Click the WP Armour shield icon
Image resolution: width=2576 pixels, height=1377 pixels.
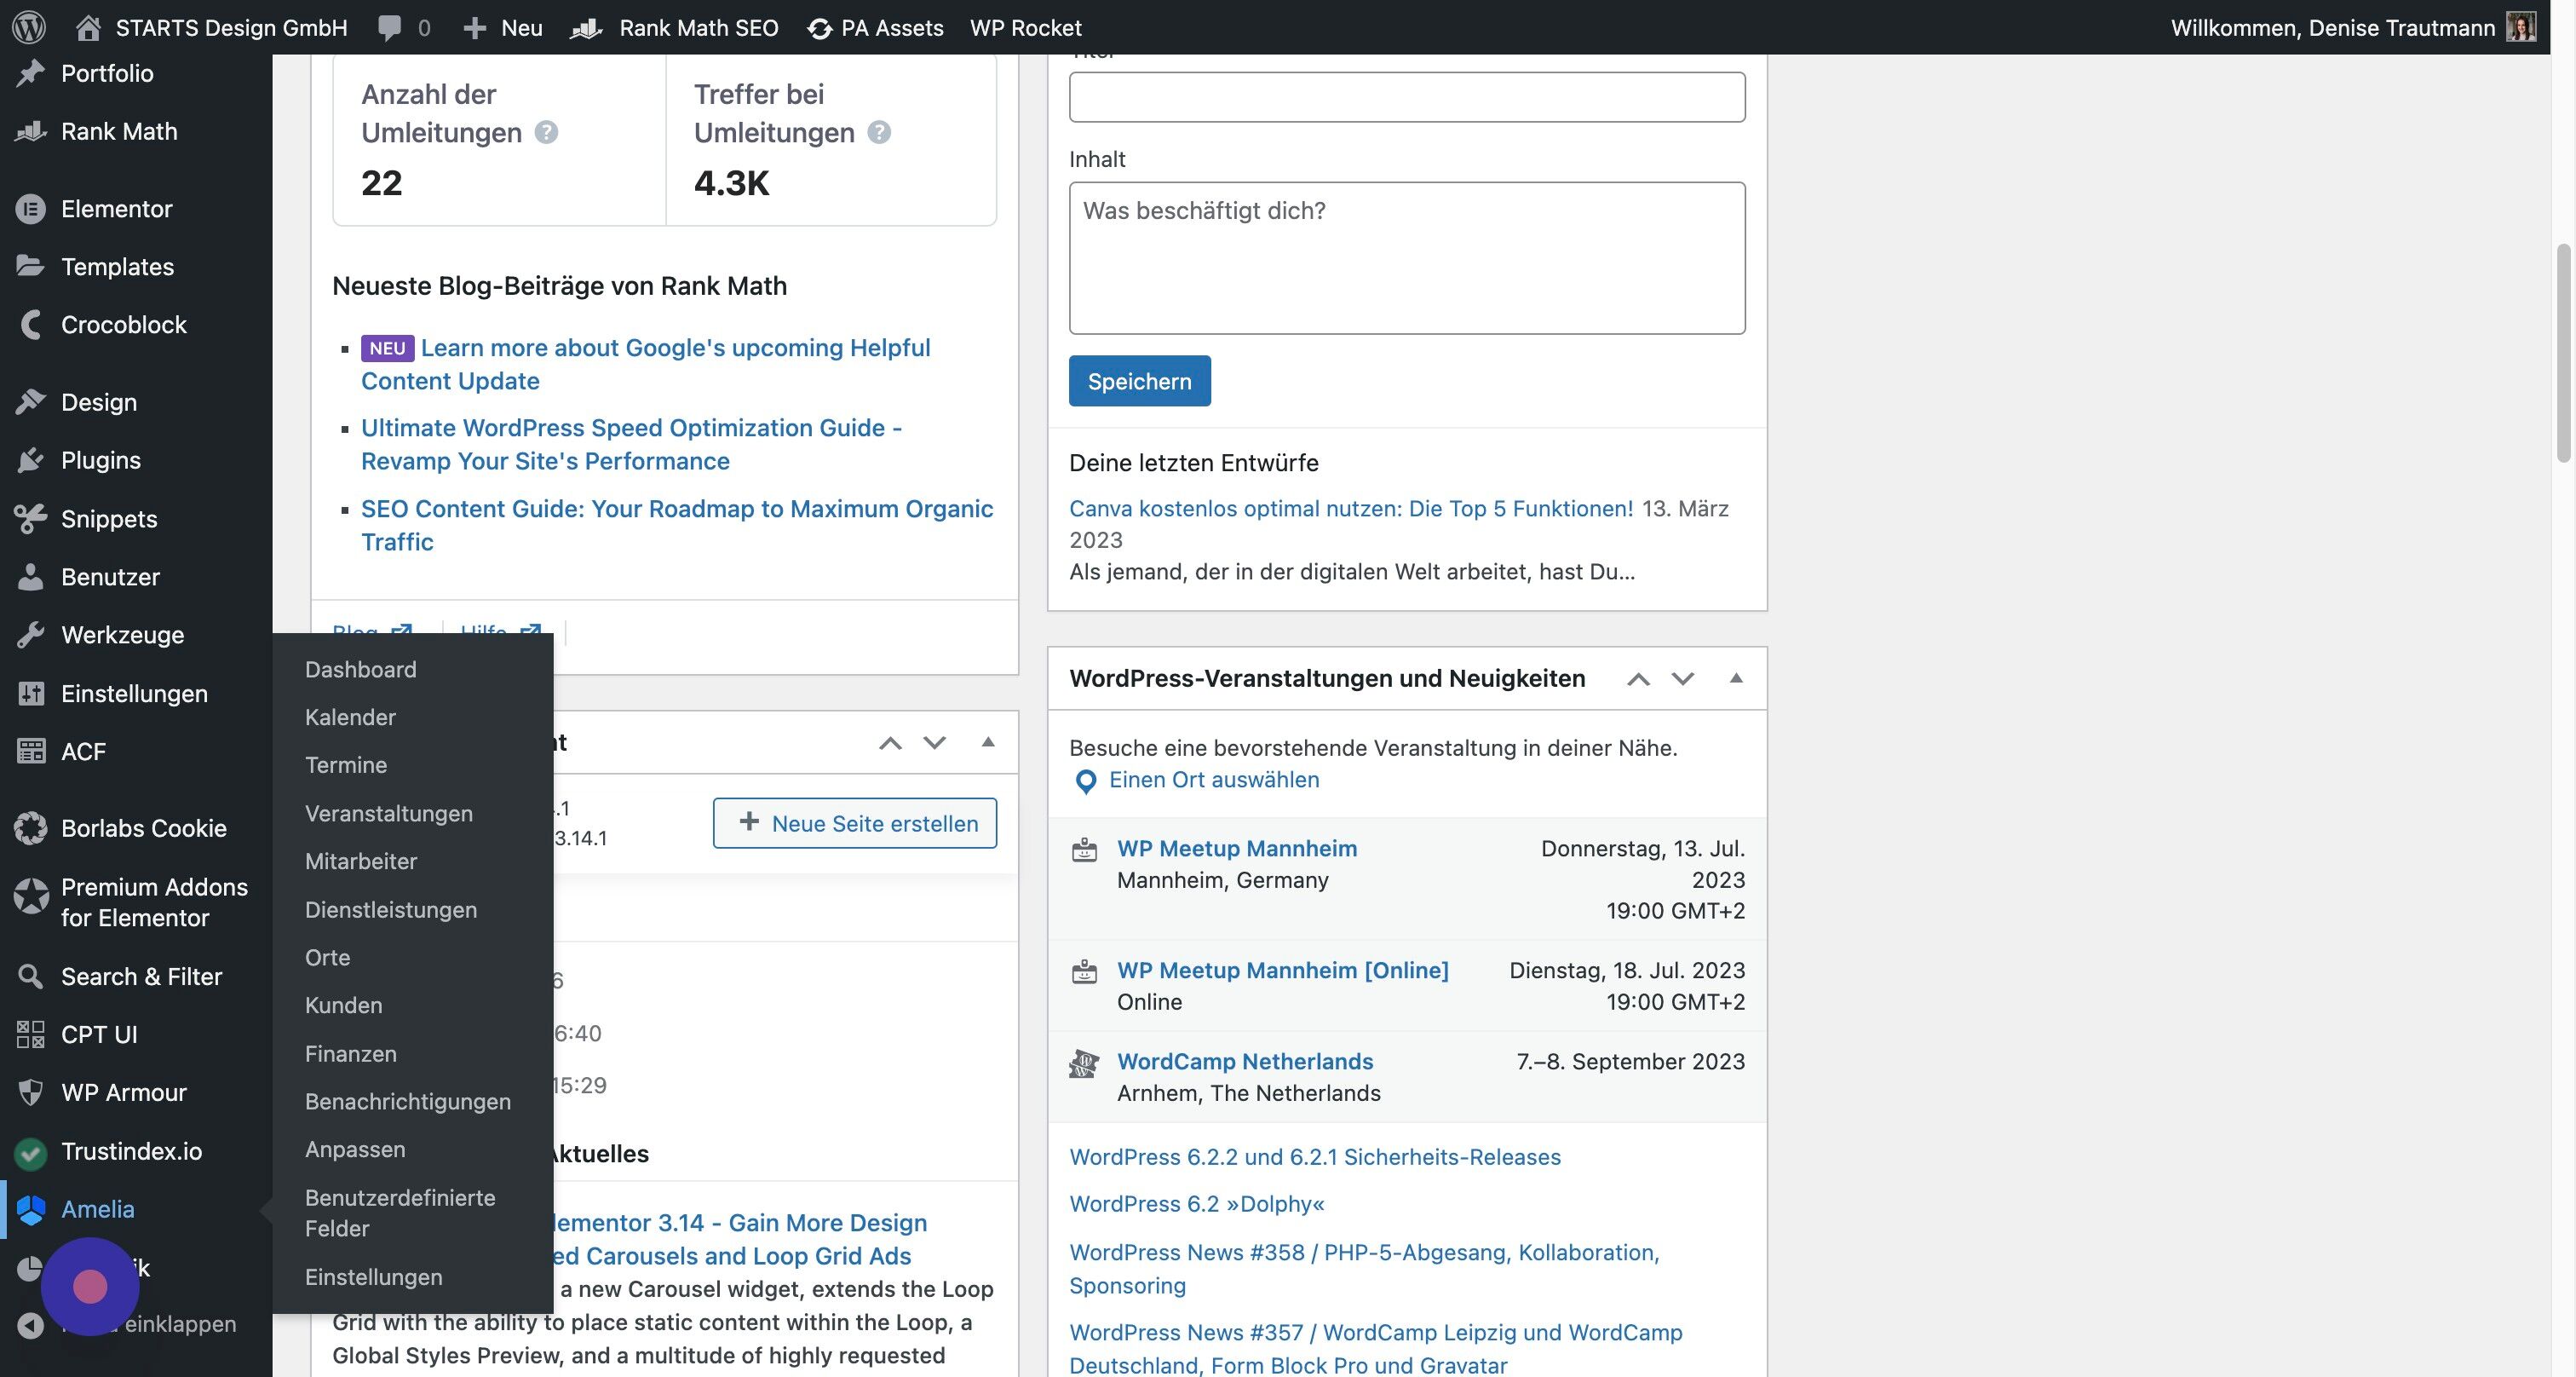[31, 1092]
